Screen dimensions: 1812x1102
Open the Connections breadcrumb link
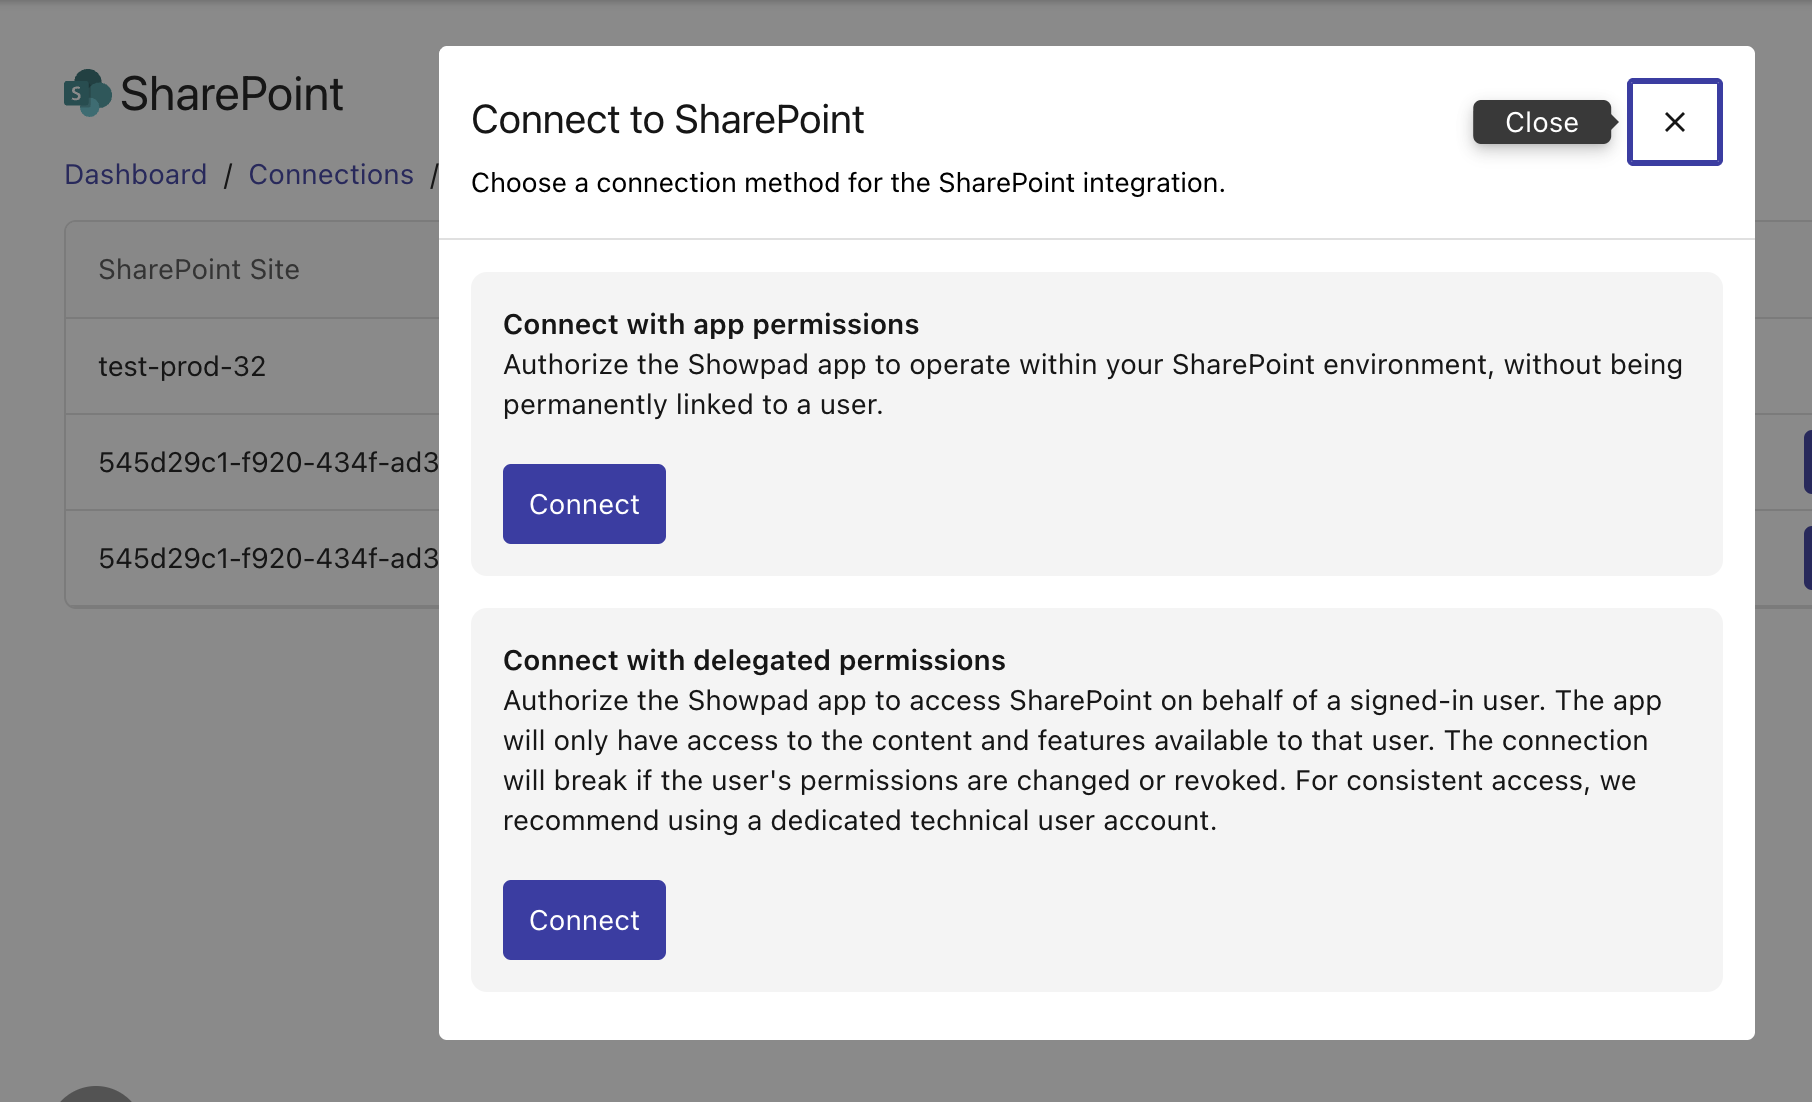tap(331, 174)
